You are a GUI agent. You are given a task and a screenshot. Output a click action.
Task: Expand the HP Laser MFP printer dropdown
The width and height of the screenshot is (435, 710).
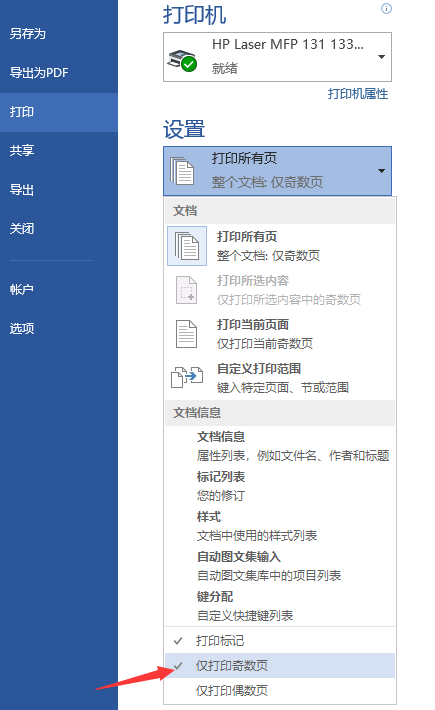tap(382, 57)
